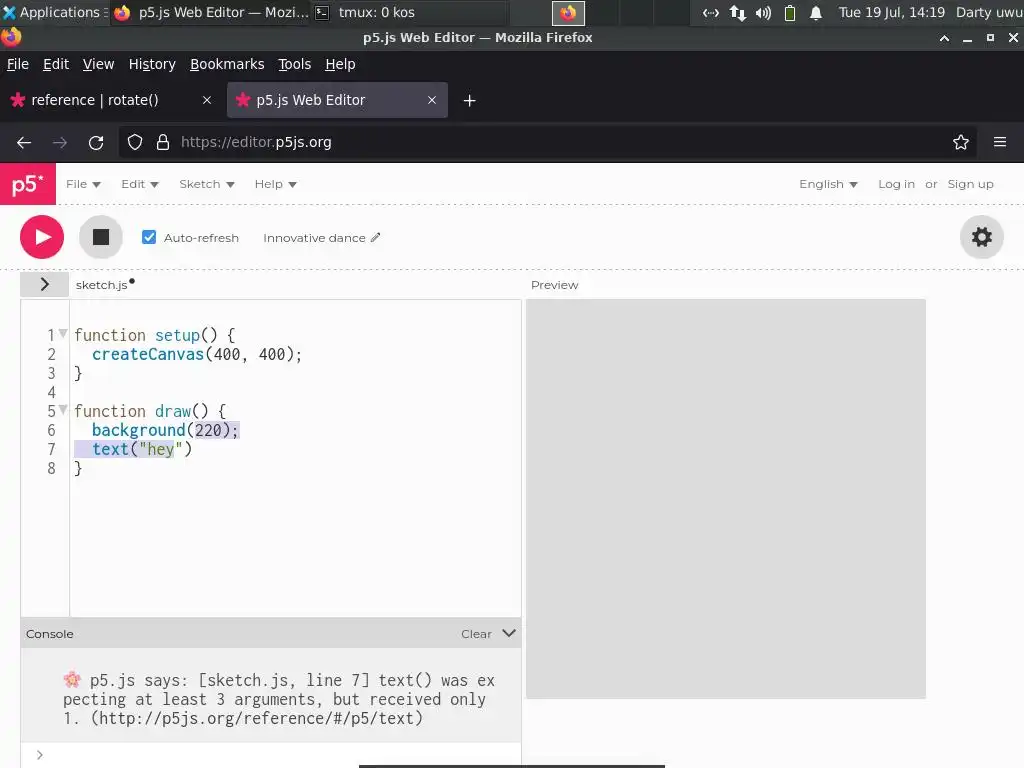Viewport: 1024px width, 768px height.
Task: View site security padlock information
Action: click(x=163, y=142)
